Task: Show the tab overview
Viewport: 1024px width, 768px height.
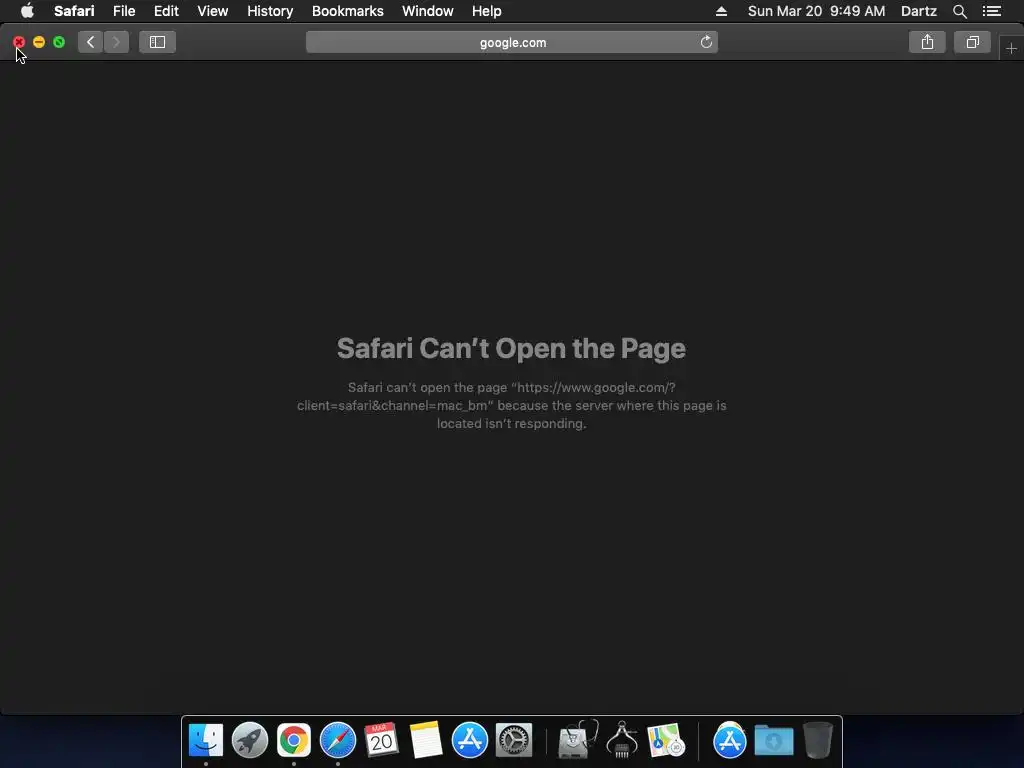Action: click(972, 42)
